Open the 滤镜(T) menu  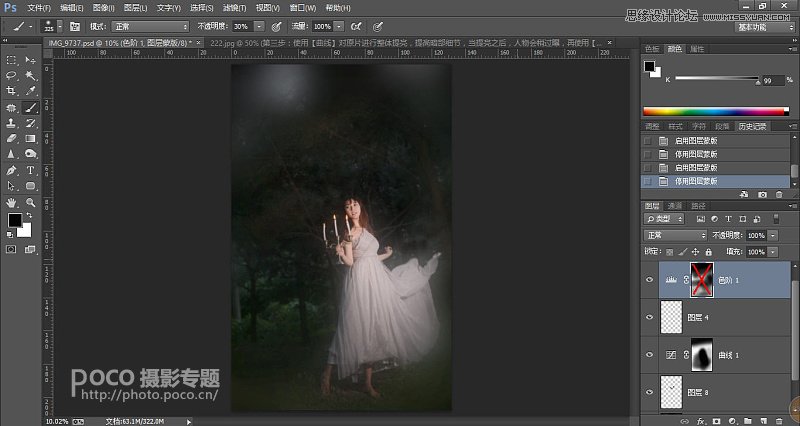click(235, 8)
